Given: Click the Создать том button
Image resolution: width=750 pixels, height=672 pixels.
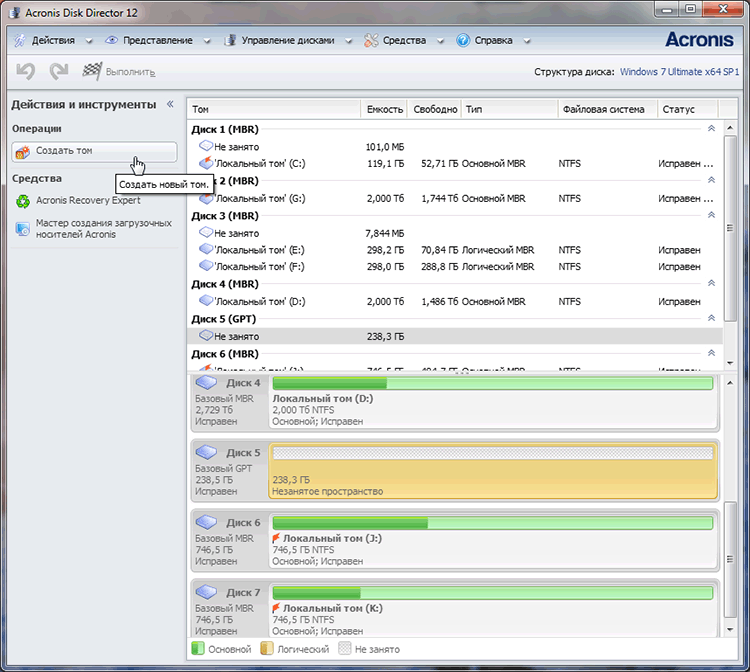Looking at the screenshot, I should [94, 152].
